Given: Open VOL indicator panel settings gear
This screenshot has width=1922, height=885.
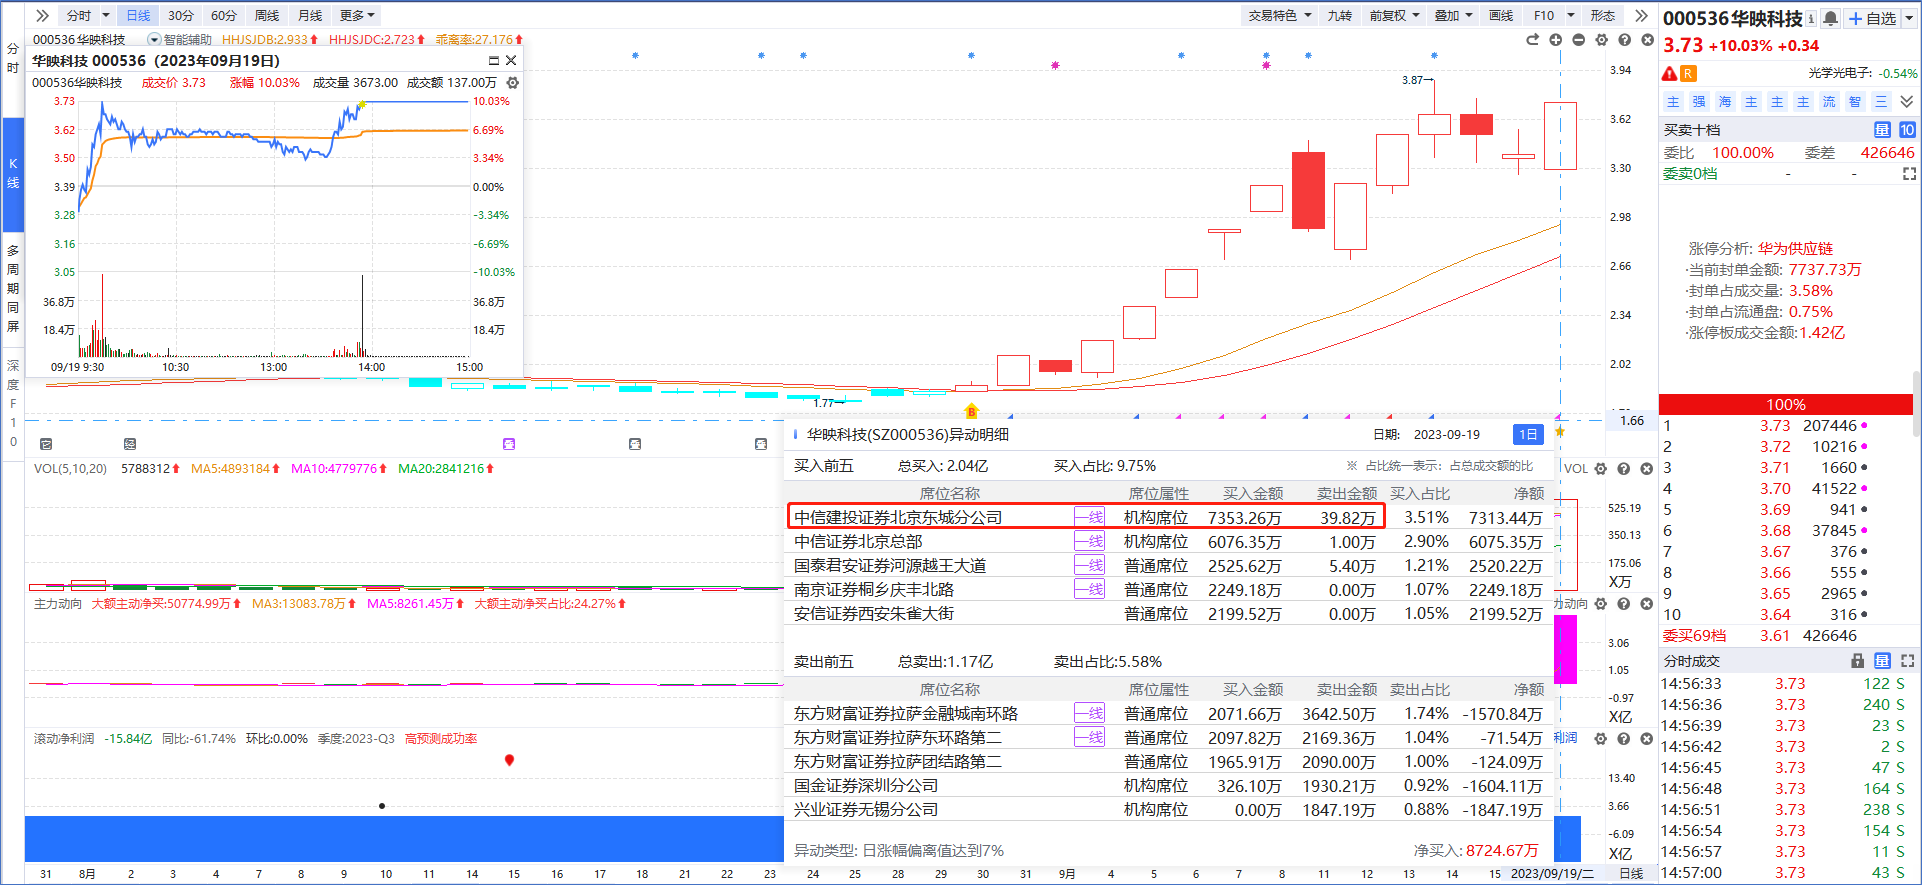Looking at the screenshot, I should pos(1600,468).
